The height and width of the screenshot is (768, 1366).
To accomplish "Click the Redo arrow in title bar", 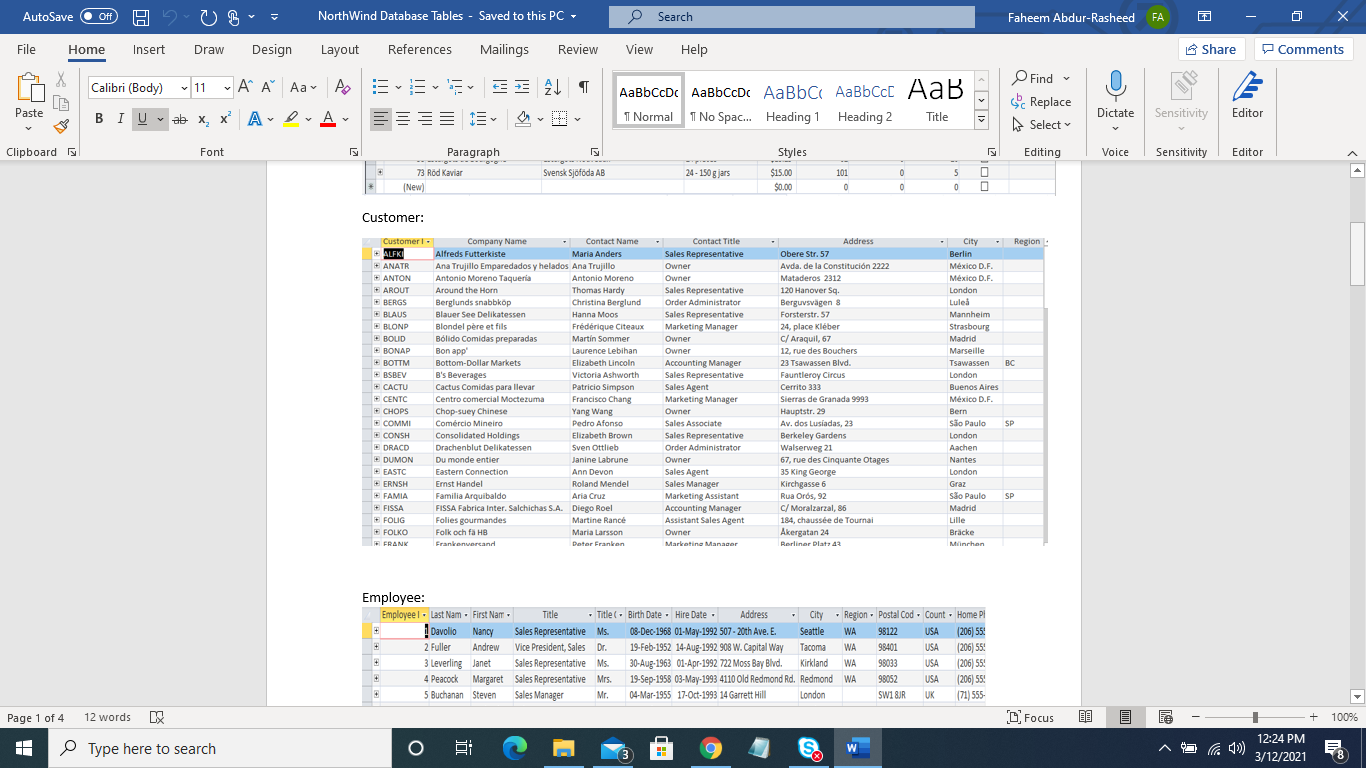I will pyautogui.click(x=208, y=16).
